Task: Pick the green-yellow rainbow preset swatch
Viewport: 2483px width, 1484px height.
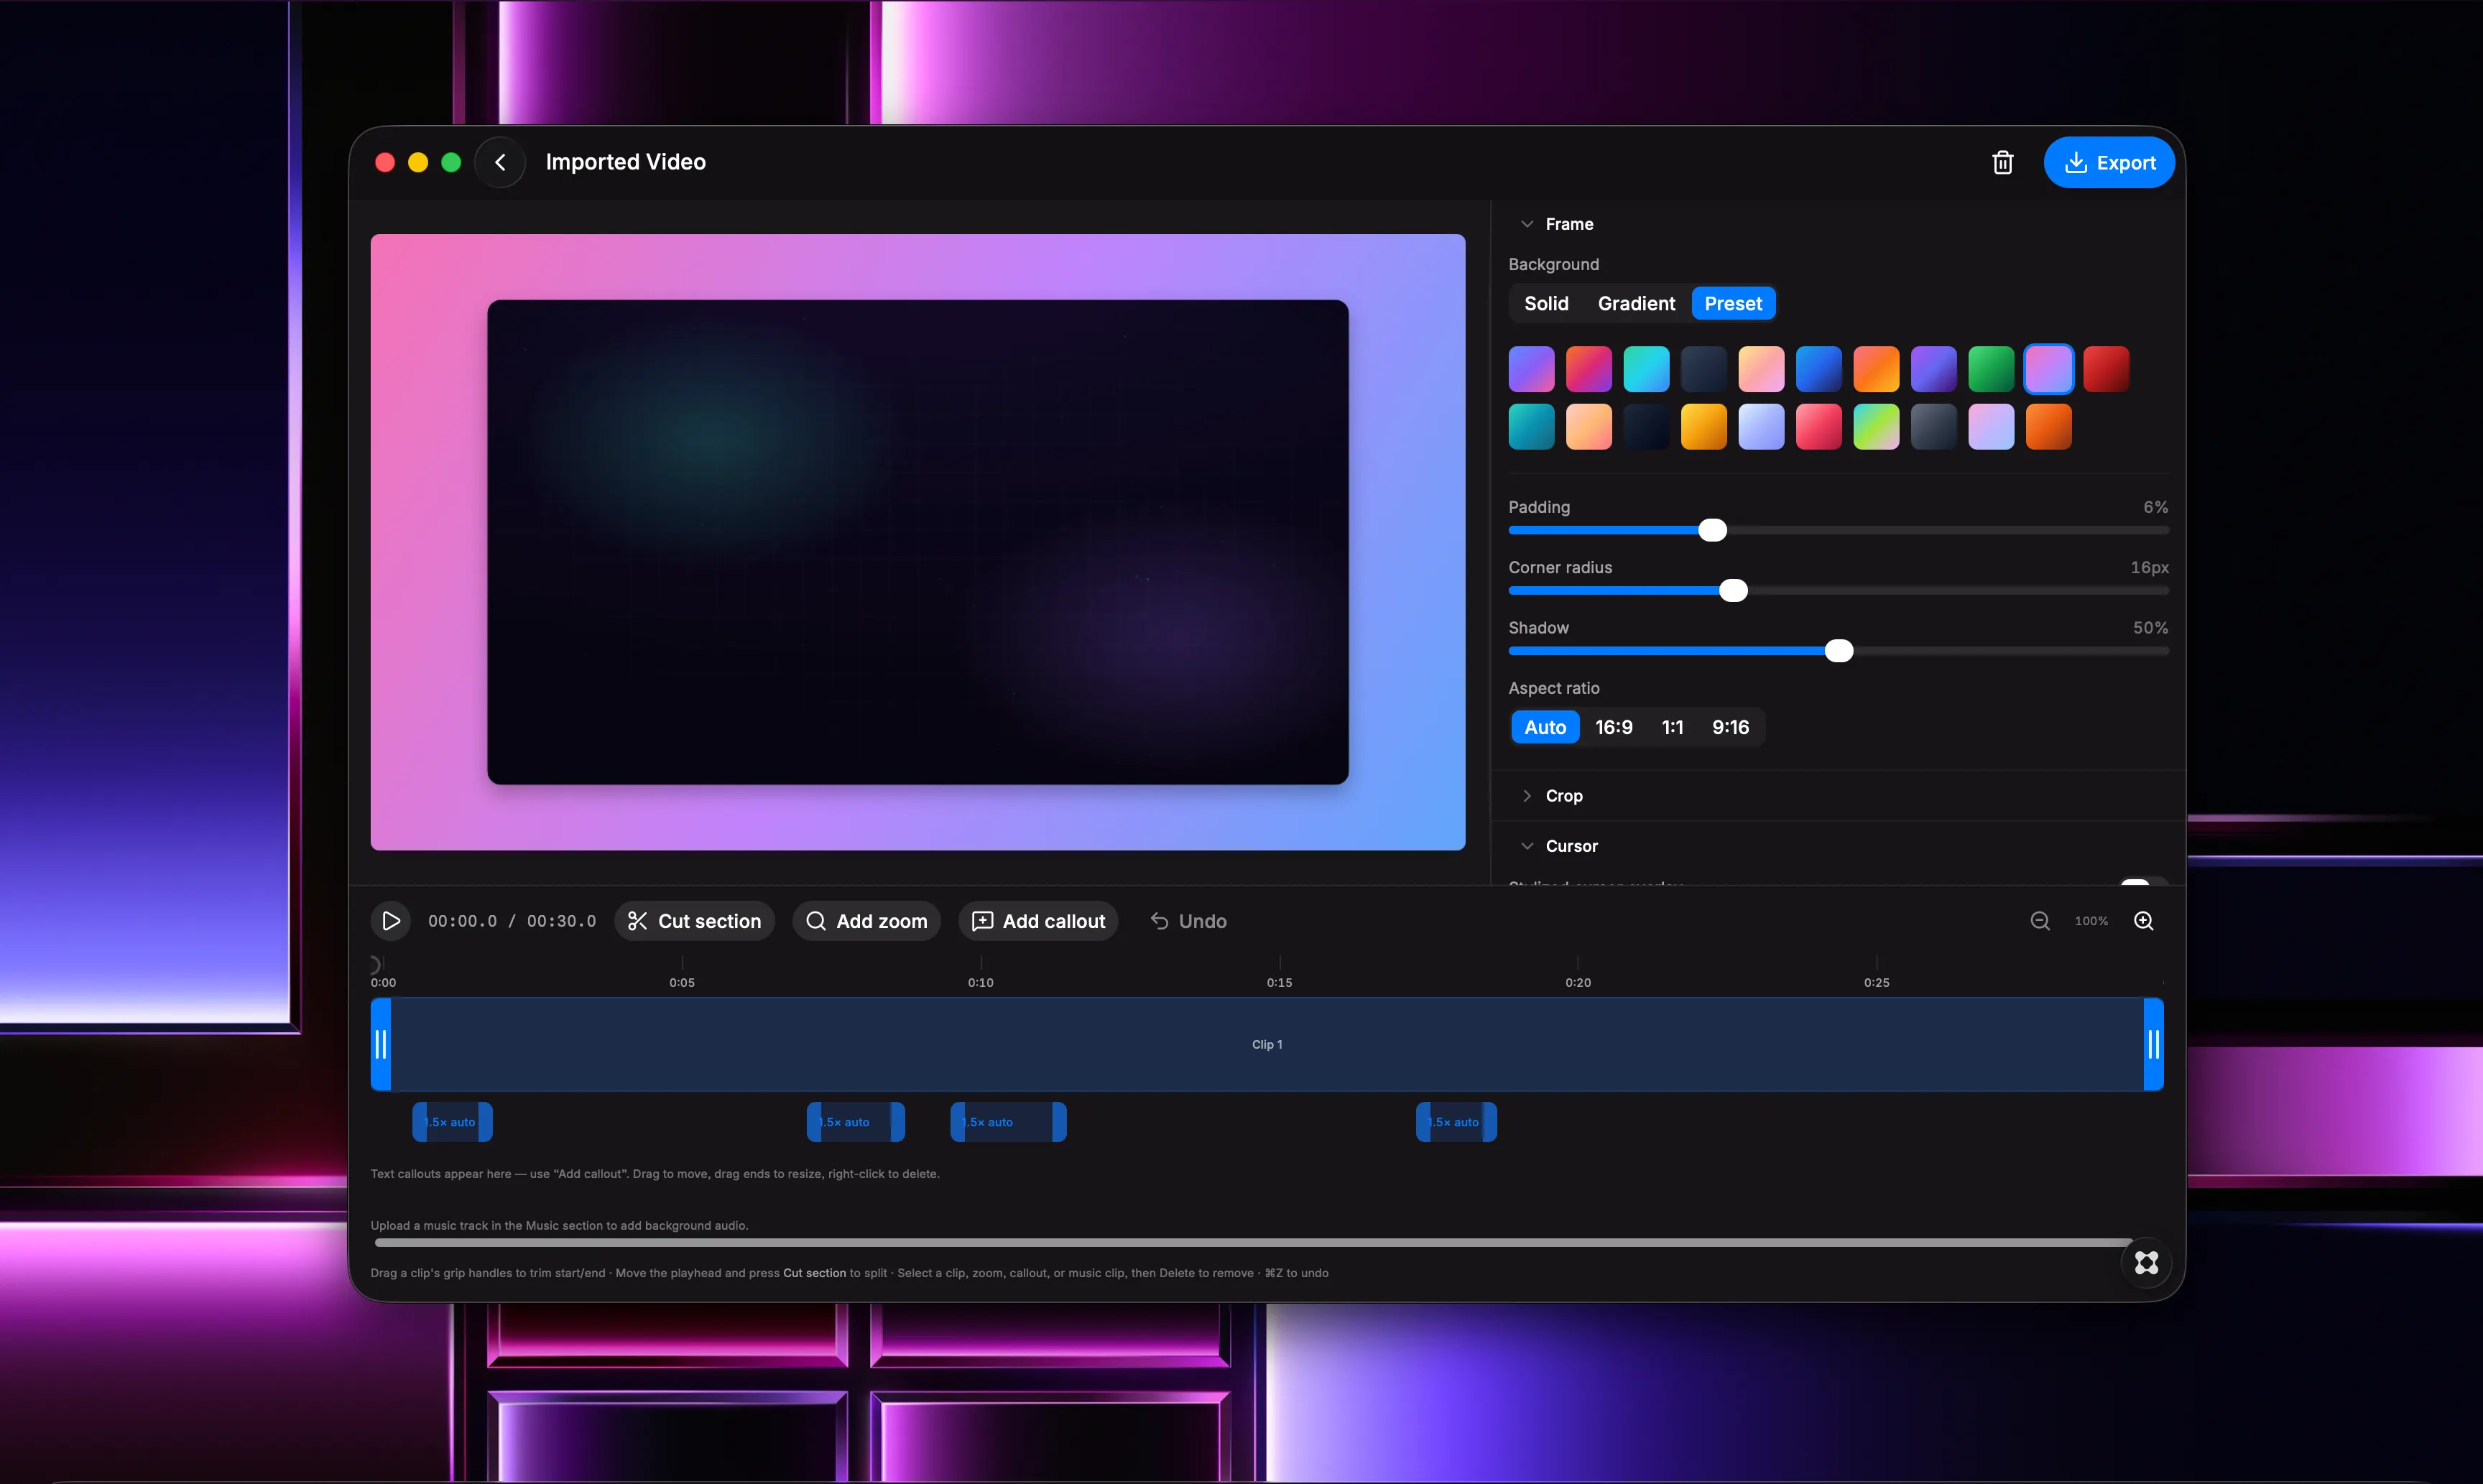Action: coord(1876,427)
